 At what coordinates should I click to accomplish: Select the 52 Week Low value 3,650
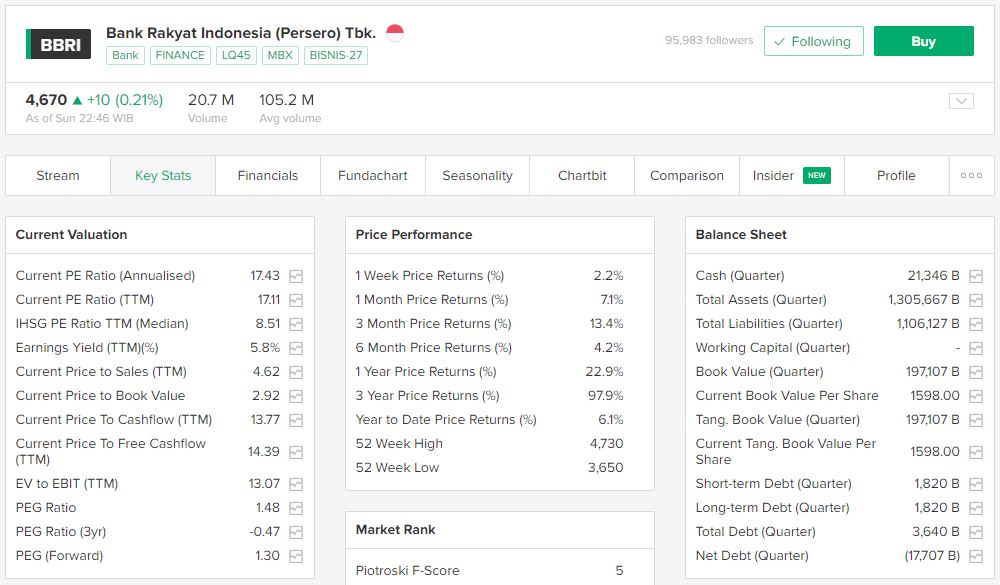tap(605, 468)
